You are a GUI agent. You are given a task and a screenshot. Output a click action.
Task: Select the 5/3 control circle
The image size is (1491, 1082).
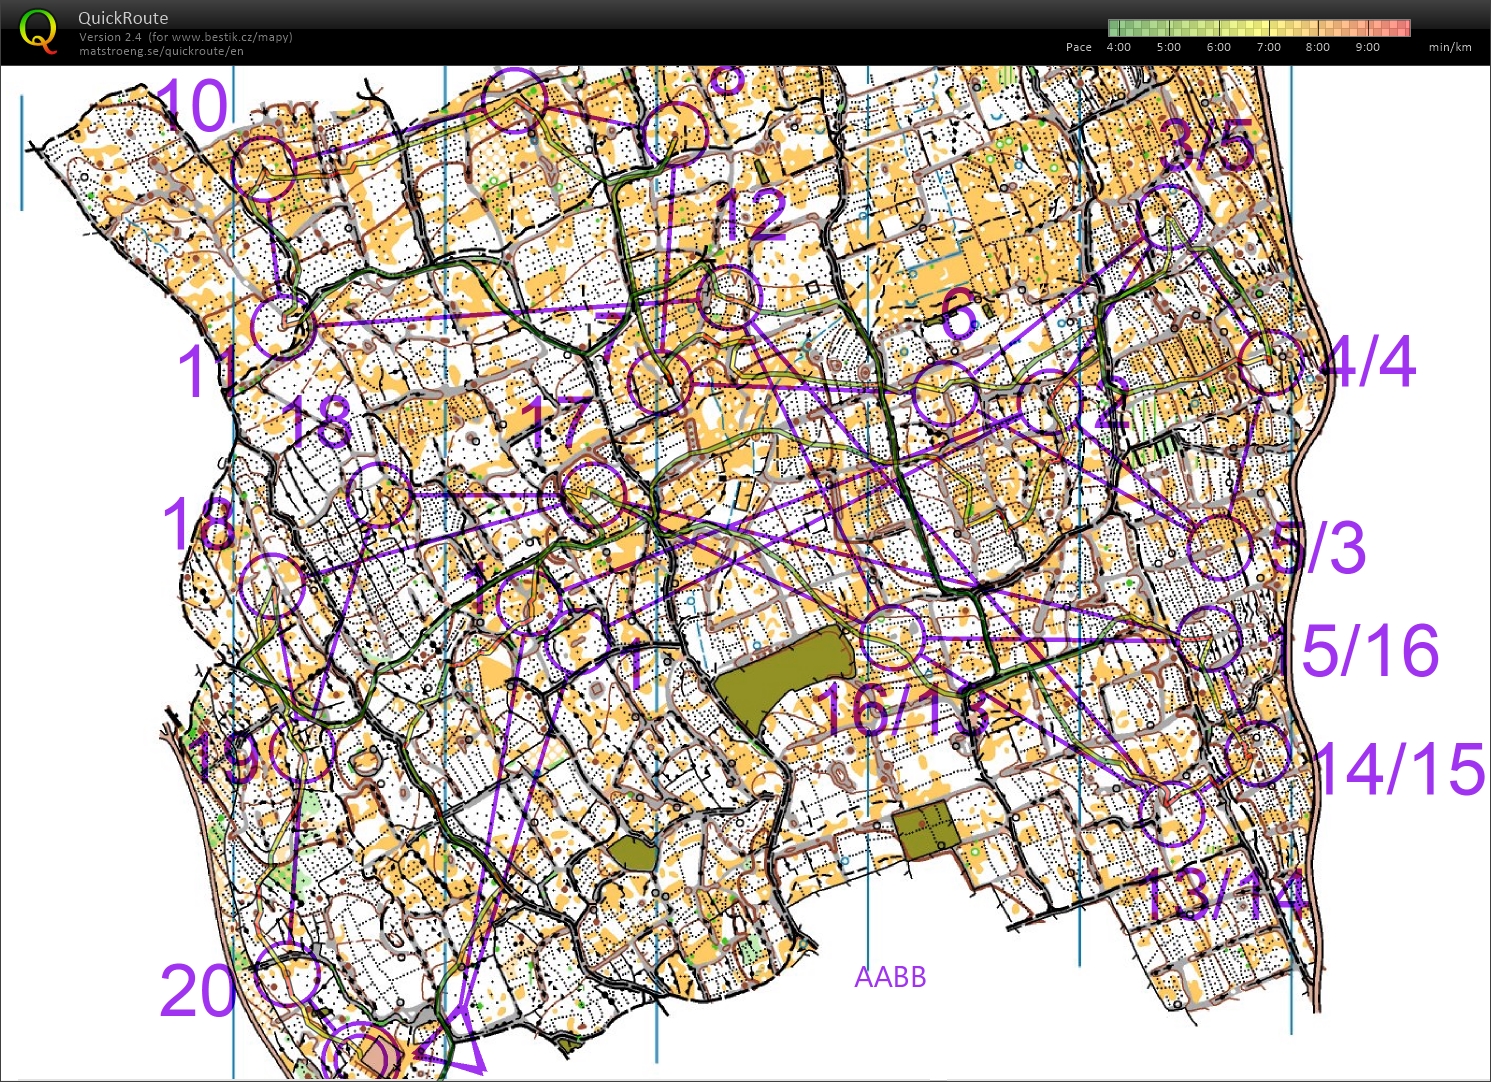(1220, 548)
